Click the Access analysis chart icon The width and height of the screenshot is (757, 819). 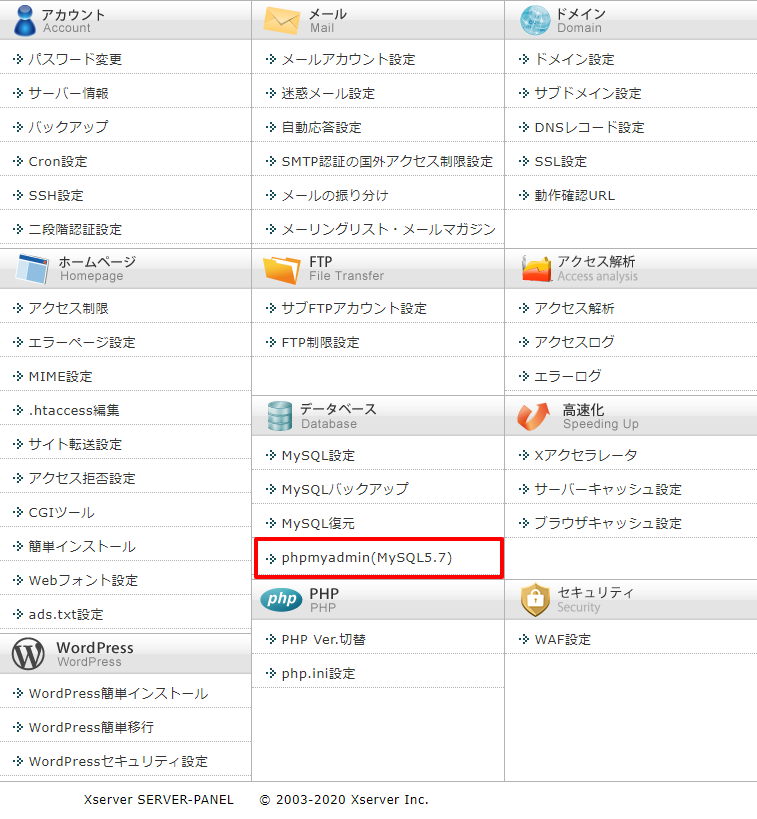(537, 268)
